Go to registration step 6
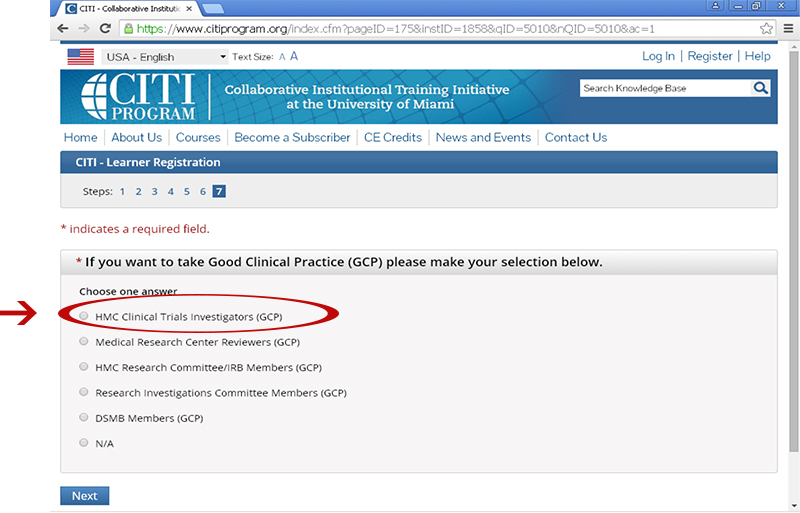The width and height of the screenshot is (800, 513). click(x=203, y=191)
